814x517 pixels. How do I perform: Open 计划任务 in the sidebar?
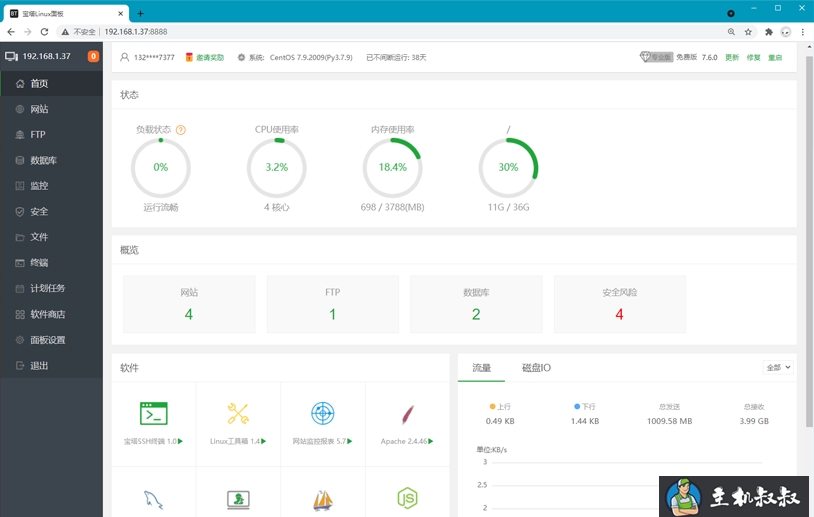[51, 288]
